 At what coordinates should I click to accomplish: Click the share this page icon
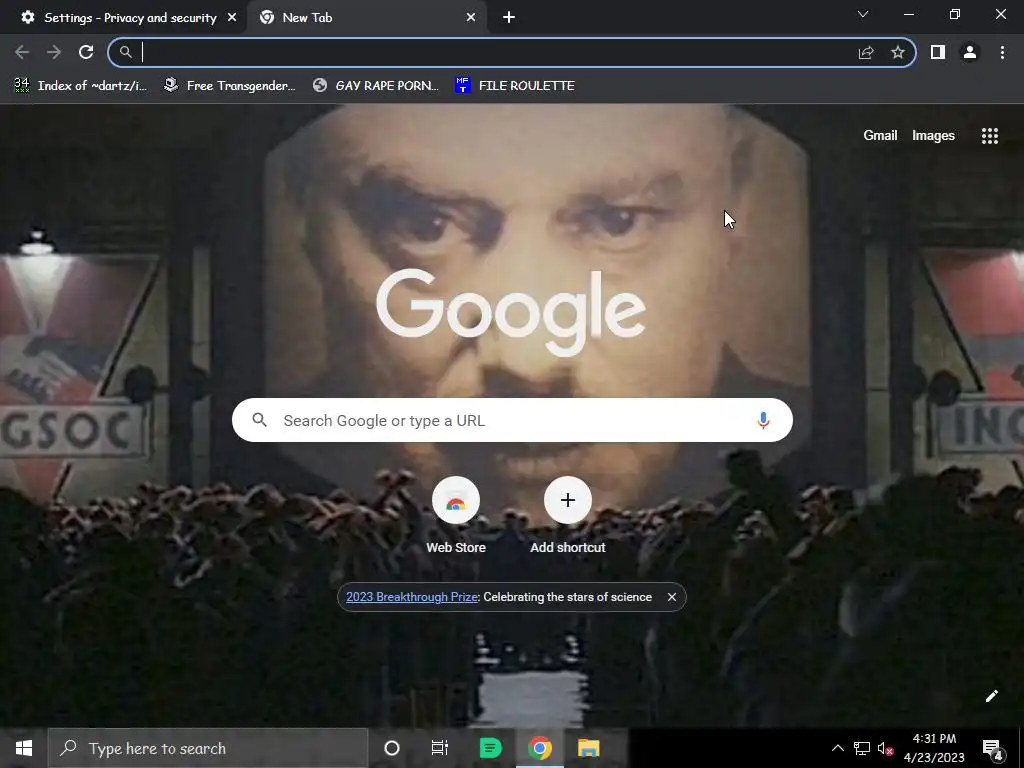(866, 52)
